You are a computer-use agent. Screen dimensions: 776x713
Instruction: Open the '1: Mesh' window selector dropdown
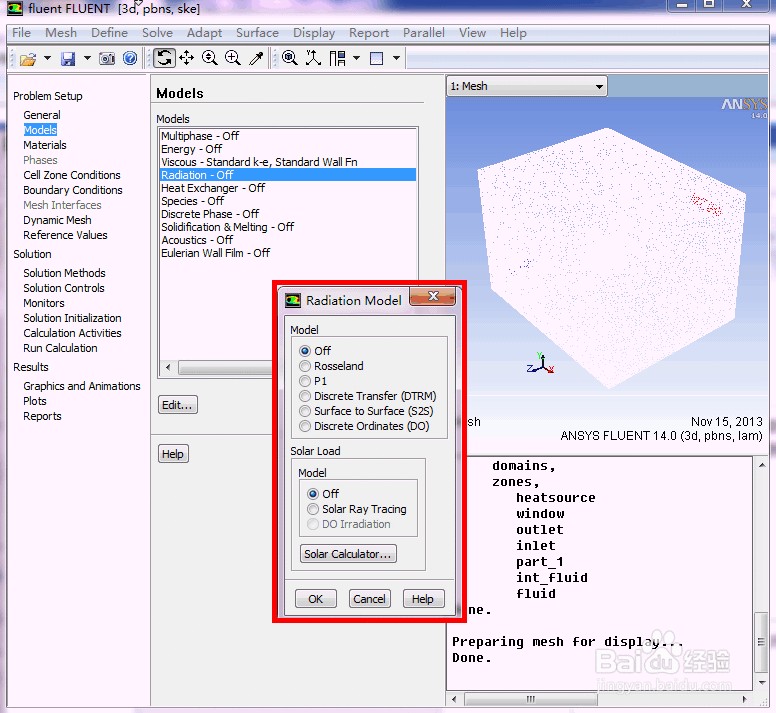pos(527,87)
